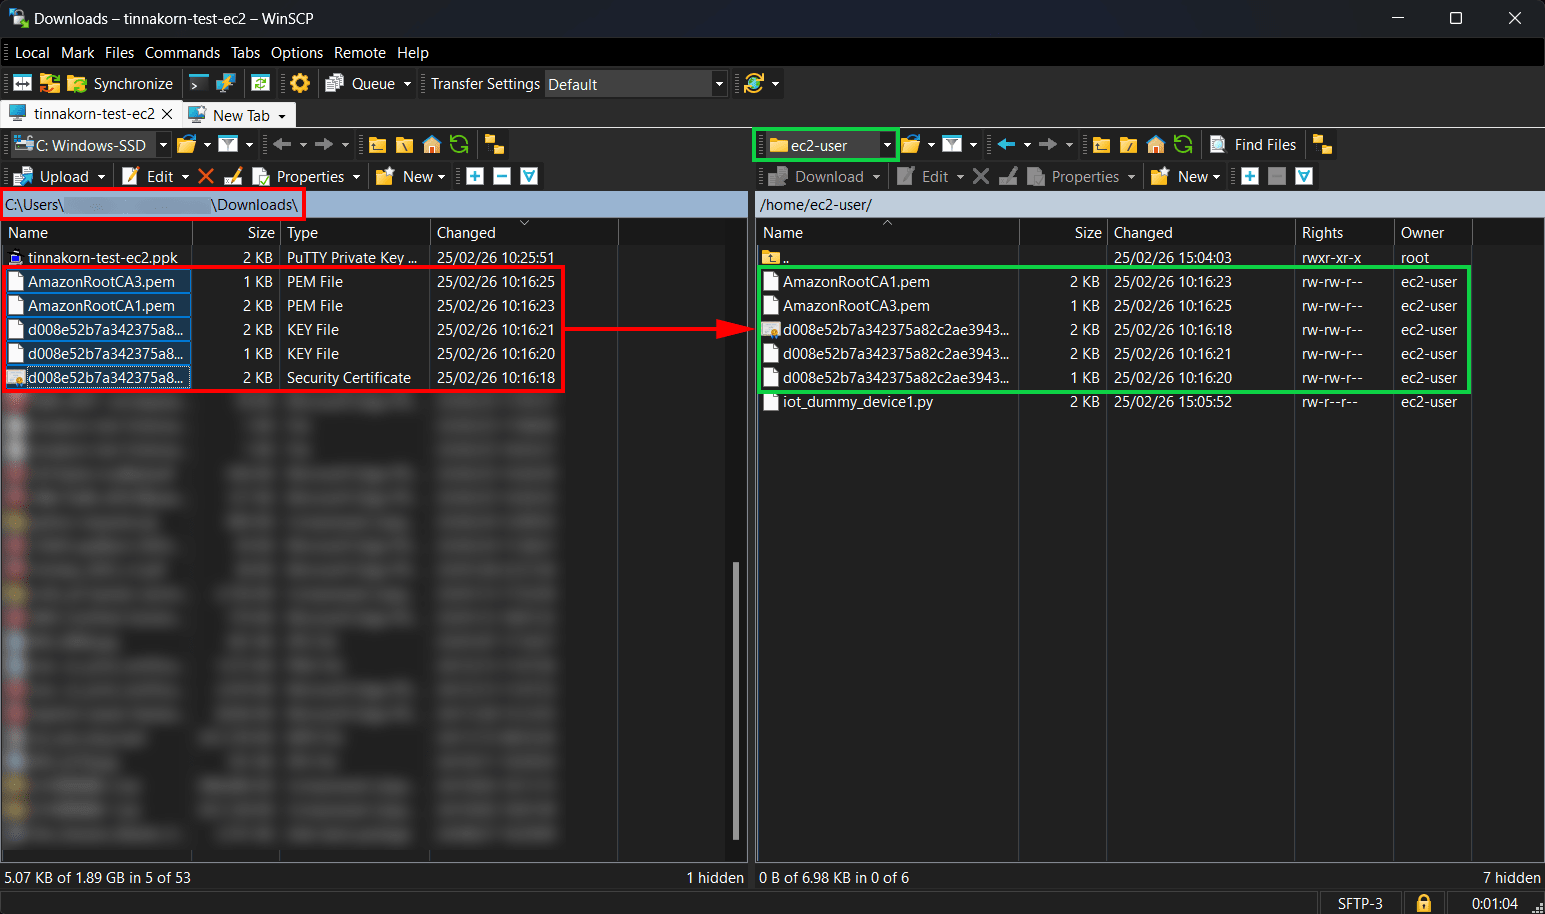Click Find Files button
This screenshot has width=1545, height=914.
pos(1254,145)
